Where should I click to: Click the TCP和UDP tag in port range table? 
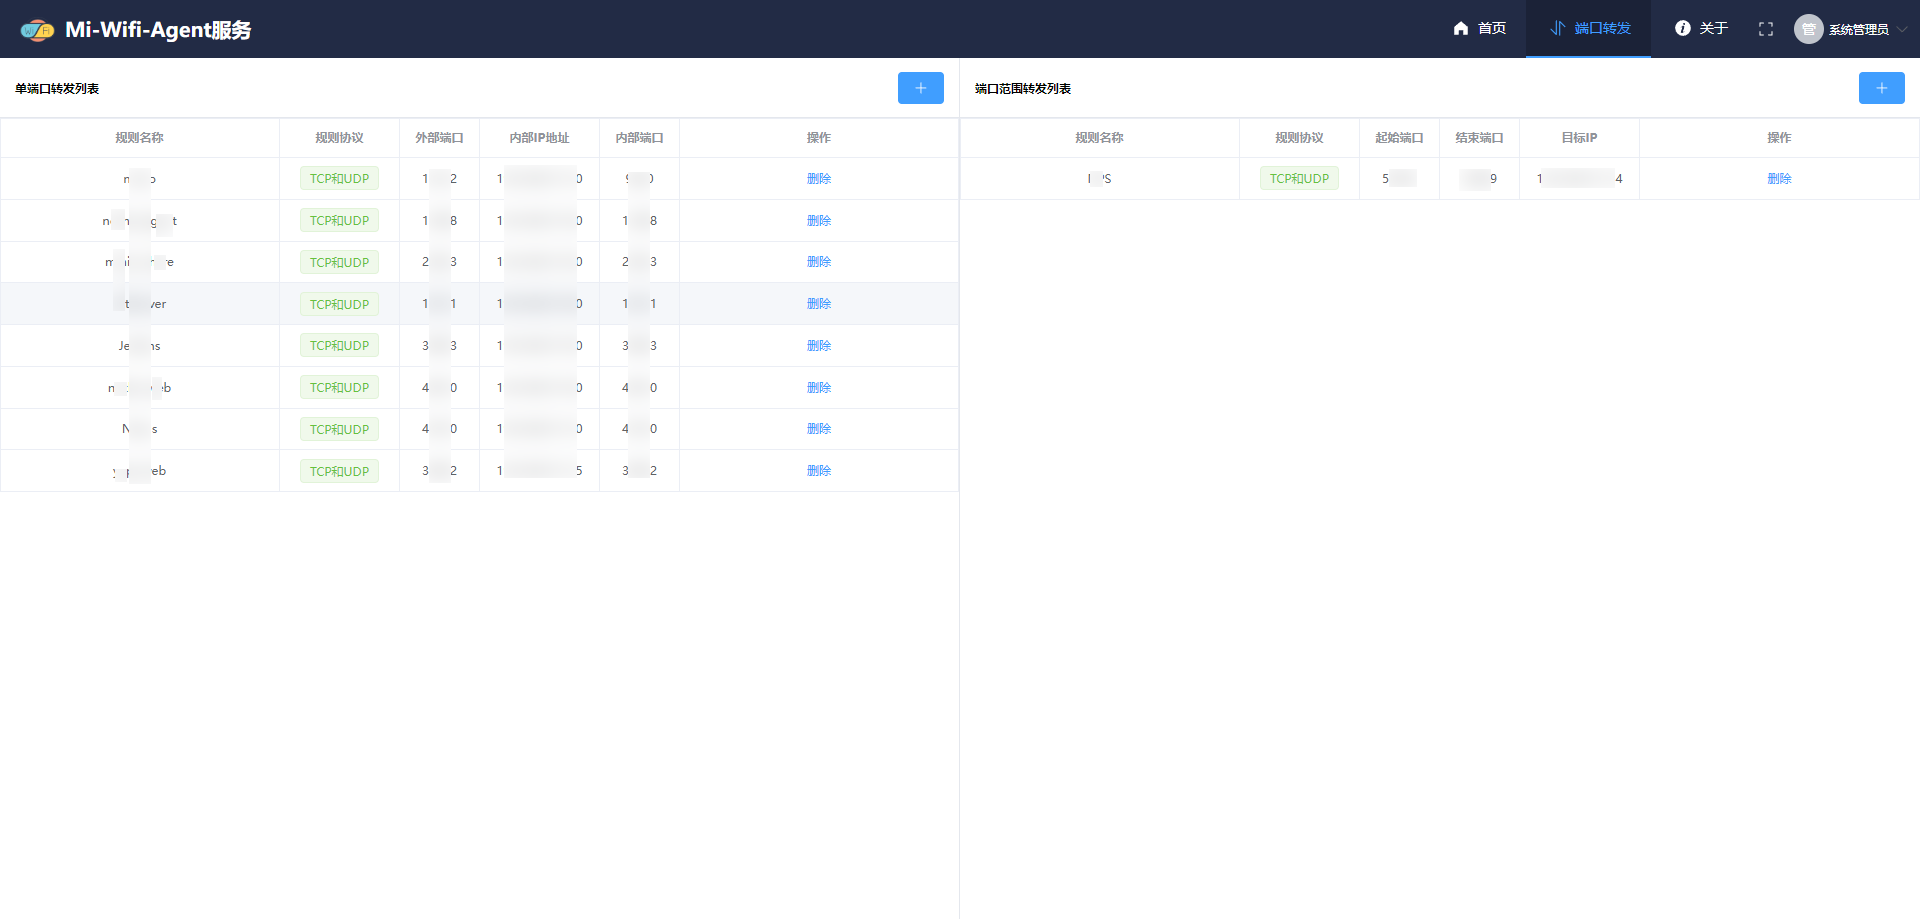(x=1299, y=179)
